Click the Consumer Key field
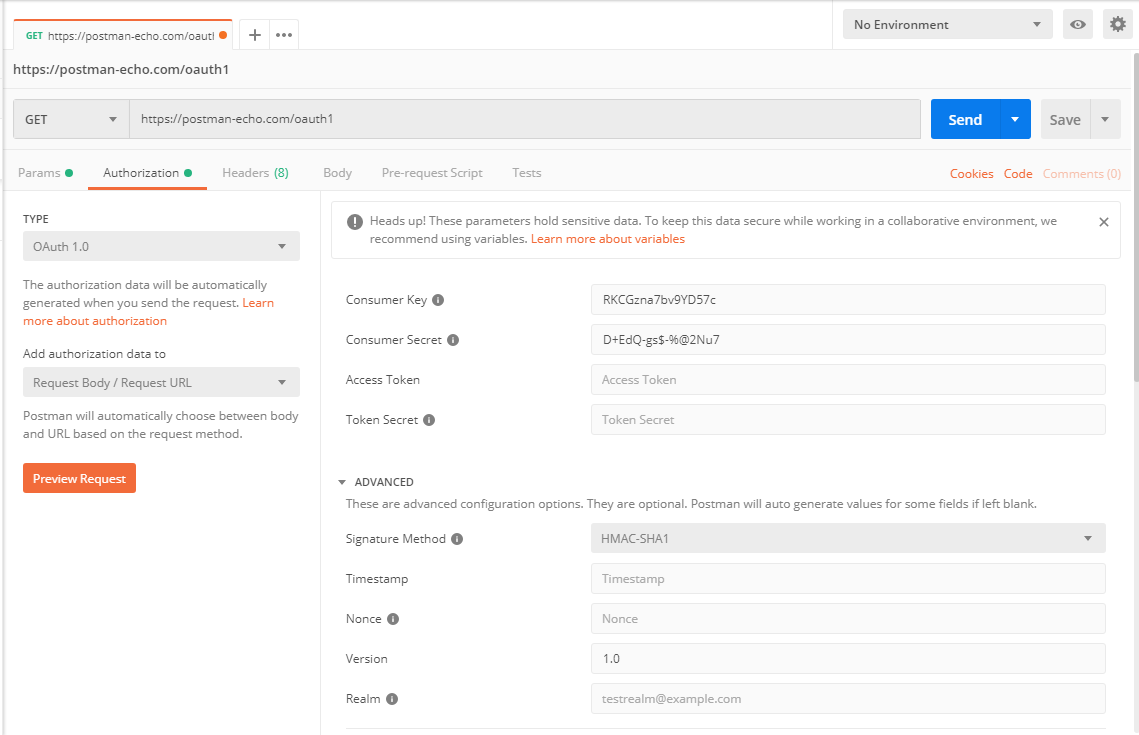Viewport: 1139px width, 735px height. pyautogui.click(x=848, y=299)
